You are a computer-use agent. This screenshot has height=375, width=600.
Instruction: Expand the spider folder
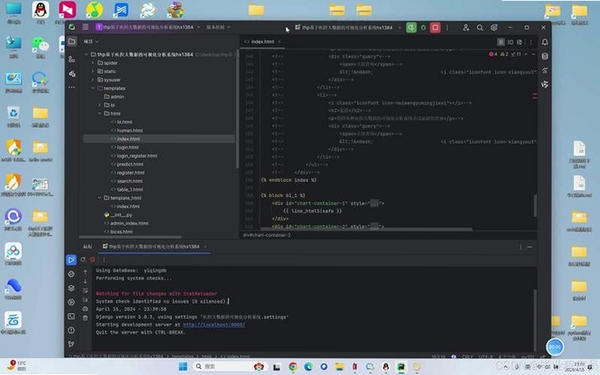93,63
